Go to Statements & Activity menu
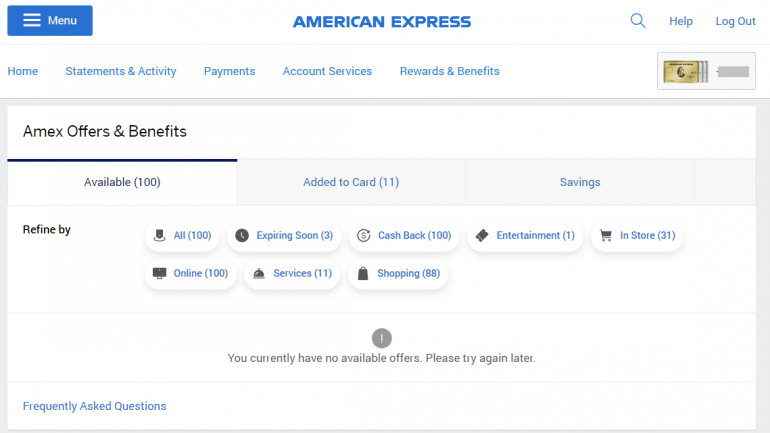 point(121,71)
